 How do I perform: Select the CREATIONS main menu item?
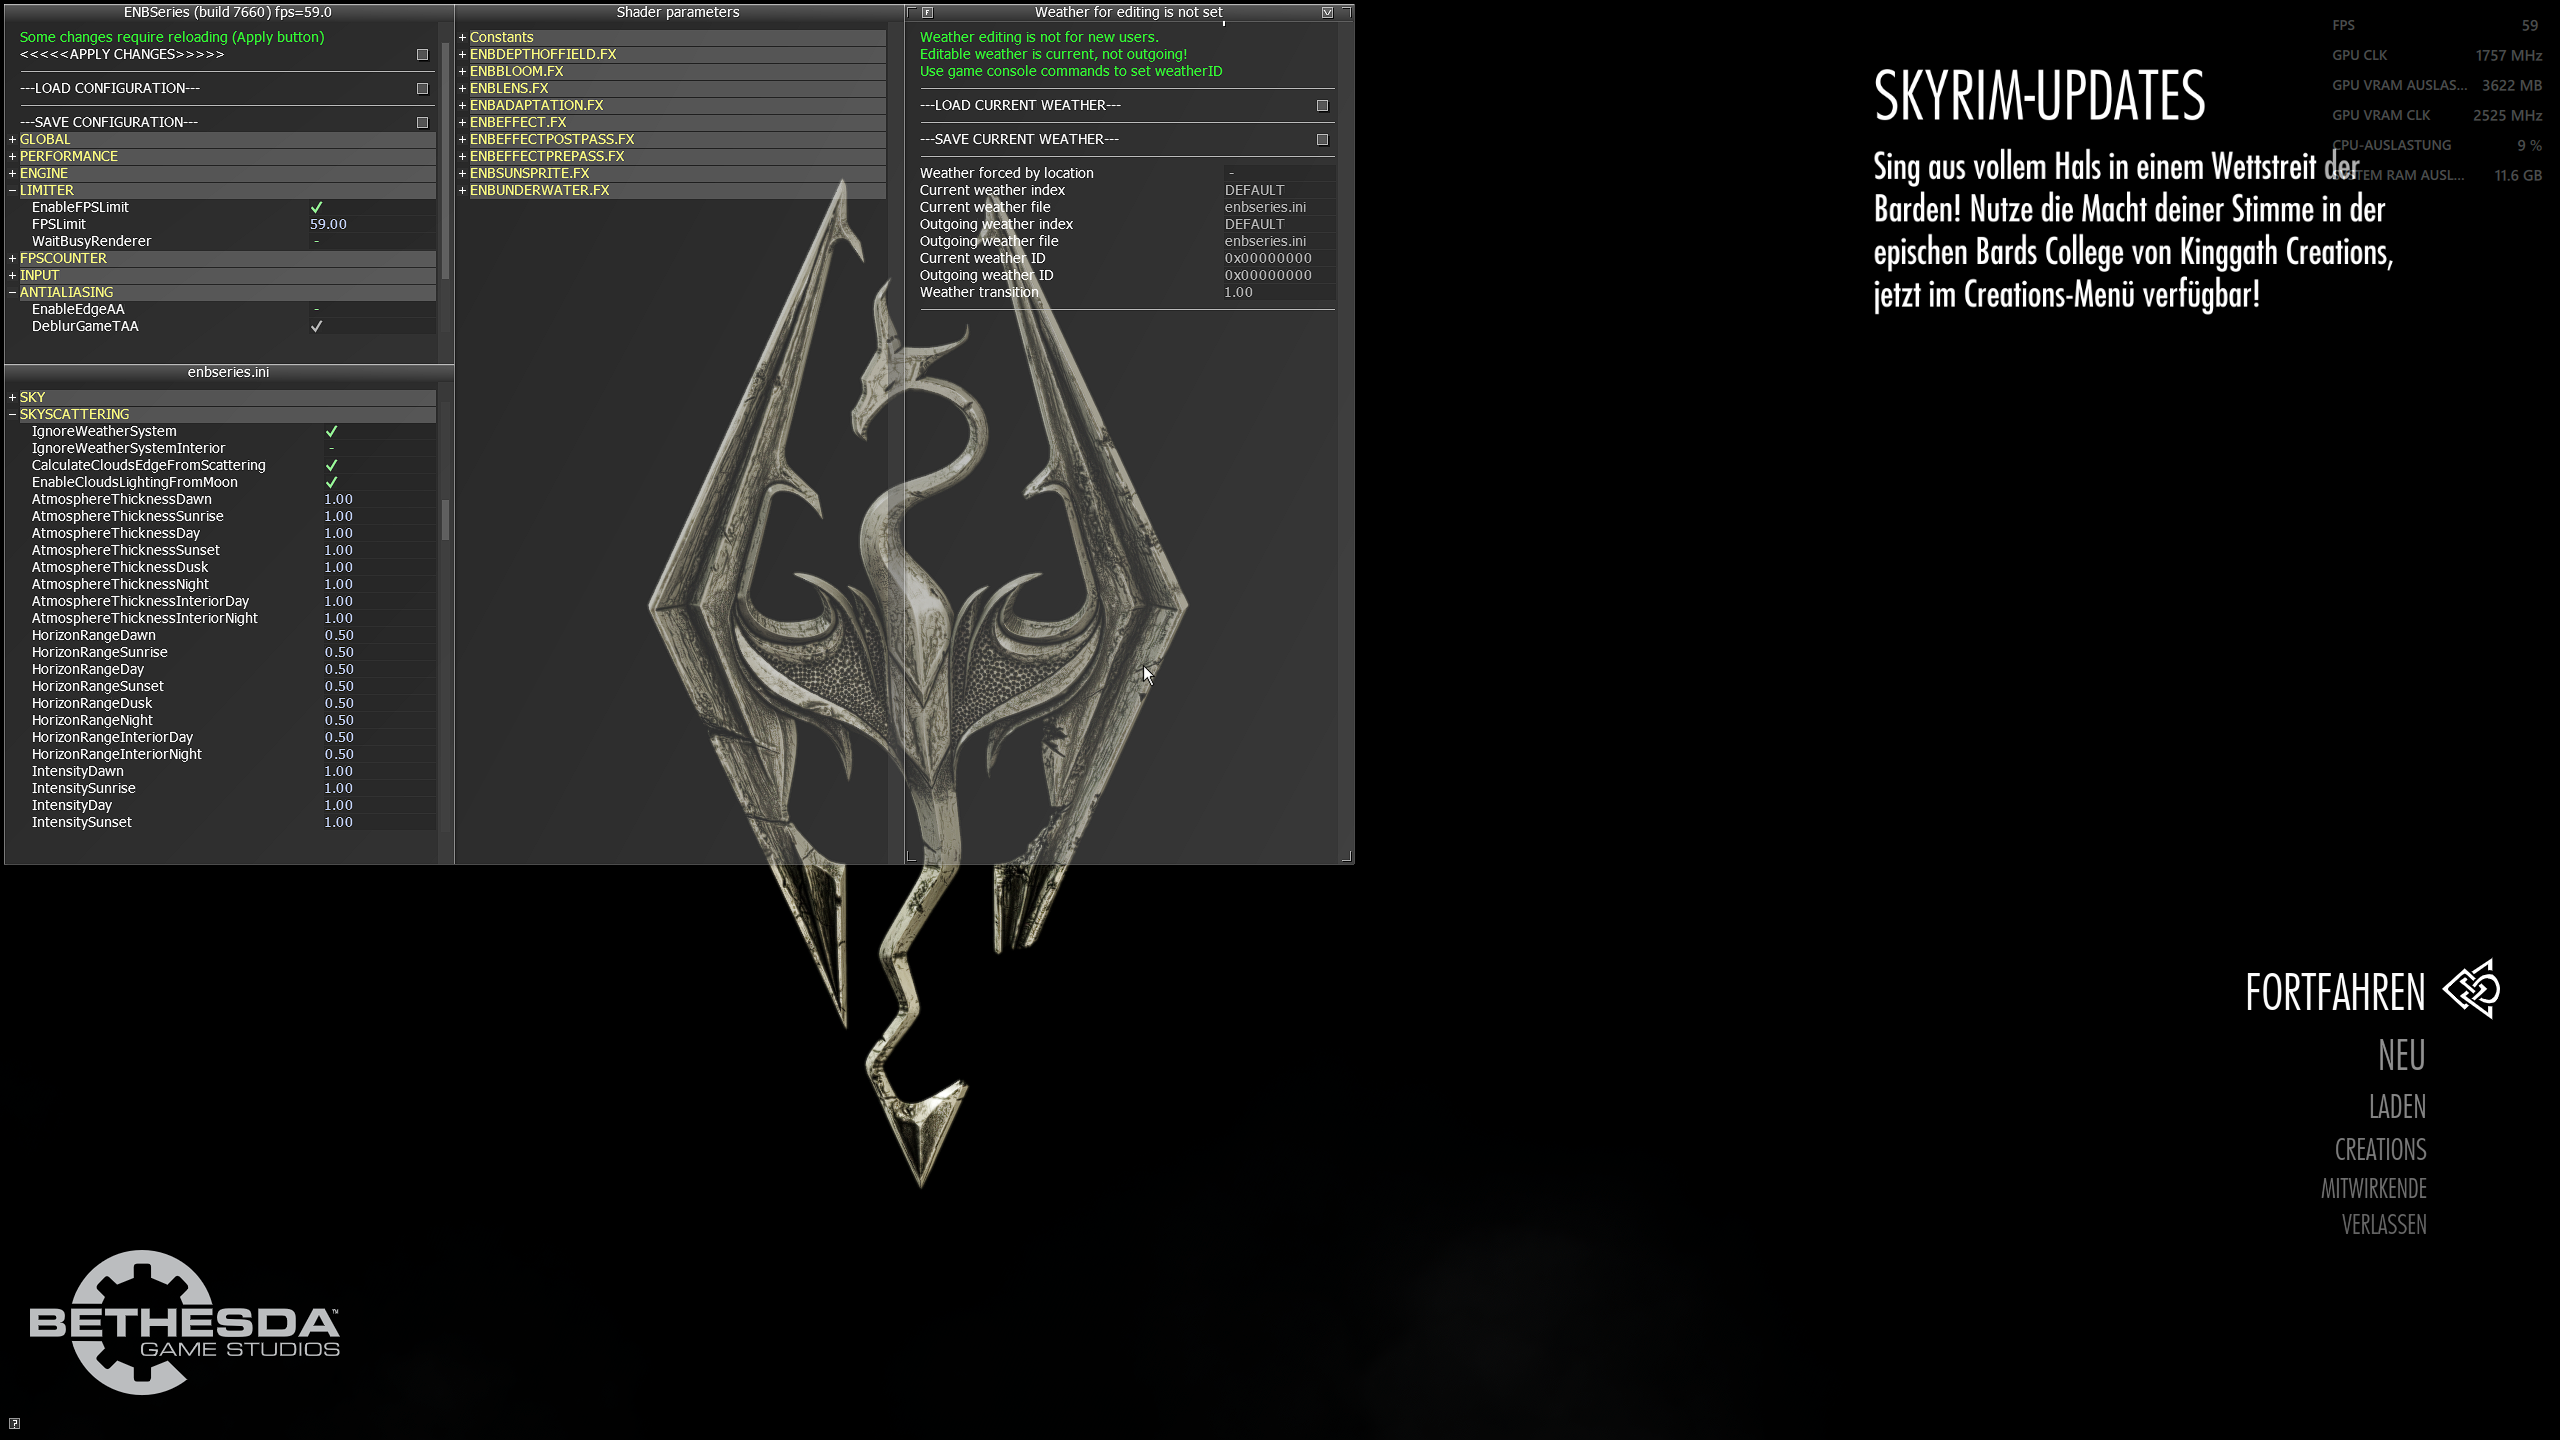[2380, 1150]
